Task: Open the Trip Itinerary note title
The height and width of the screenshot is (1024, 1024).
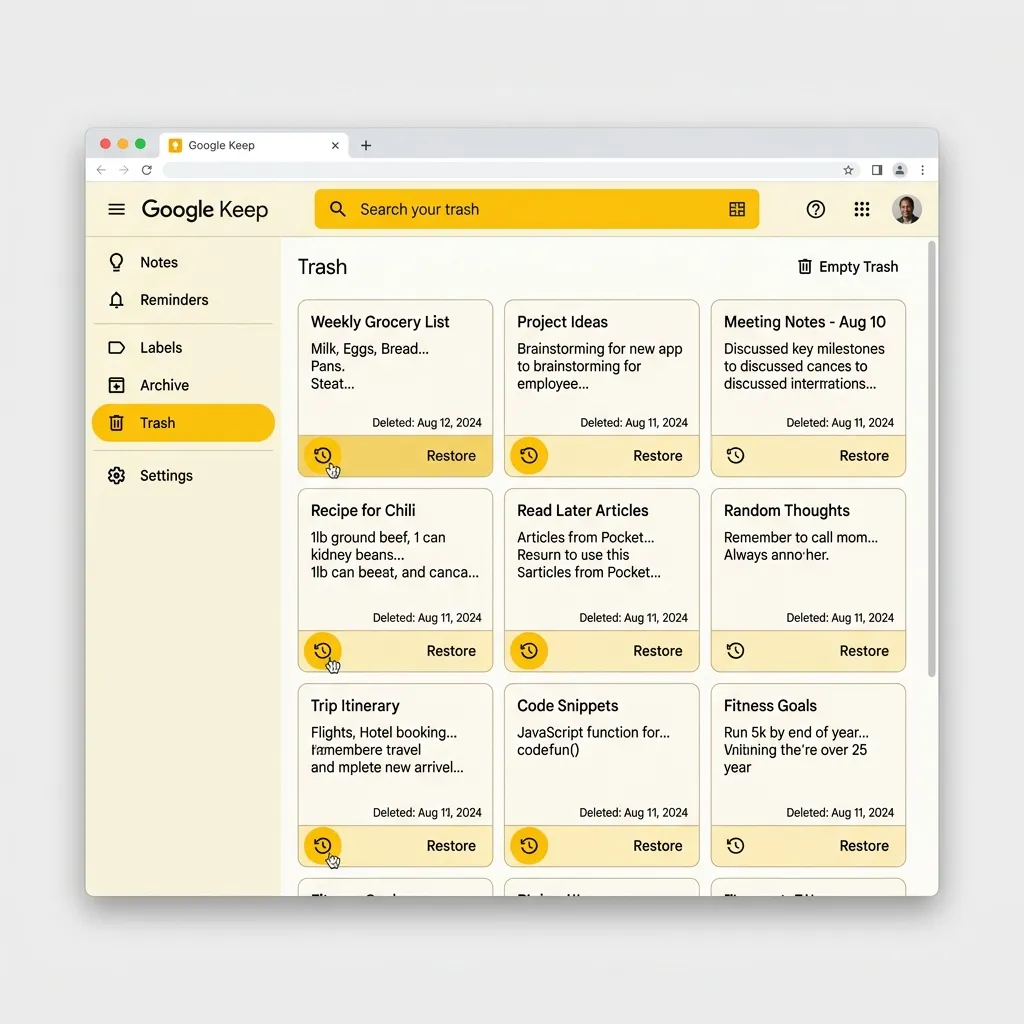Action: [355, 706]
